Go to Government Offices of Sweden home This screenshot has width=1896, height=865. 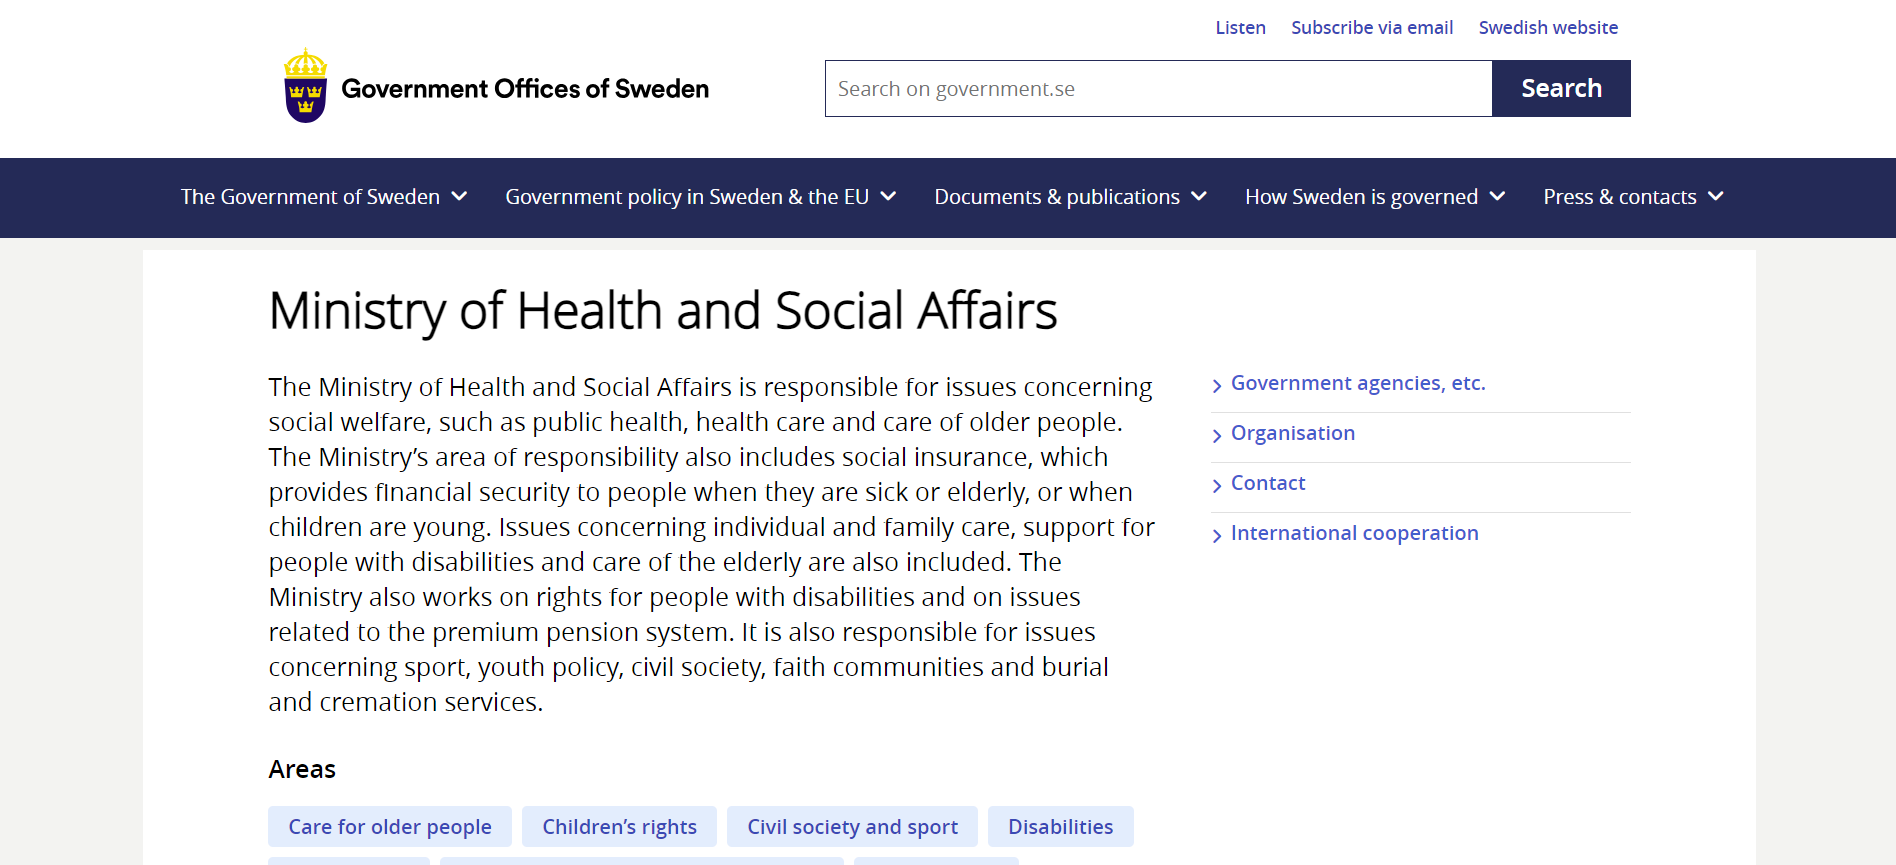click(525, 89)
